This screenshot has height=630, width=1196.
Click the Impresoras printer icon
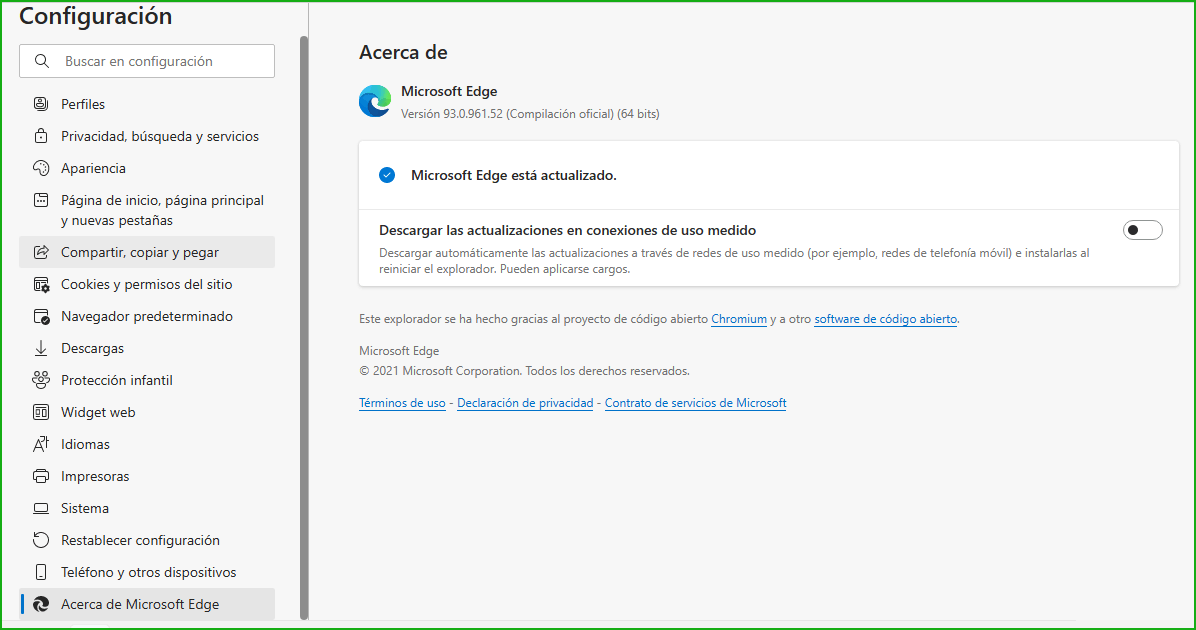click(41, 476)
